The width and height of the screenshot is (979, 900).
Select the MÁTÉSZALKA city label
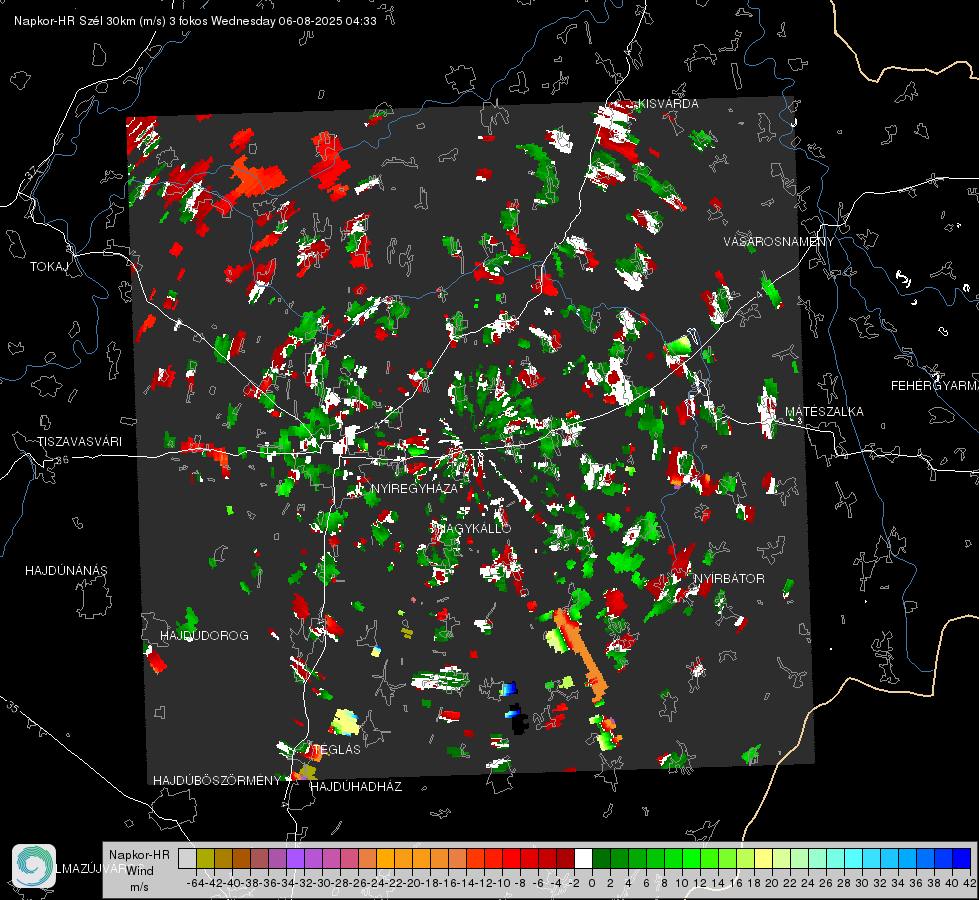click(824, 412)
